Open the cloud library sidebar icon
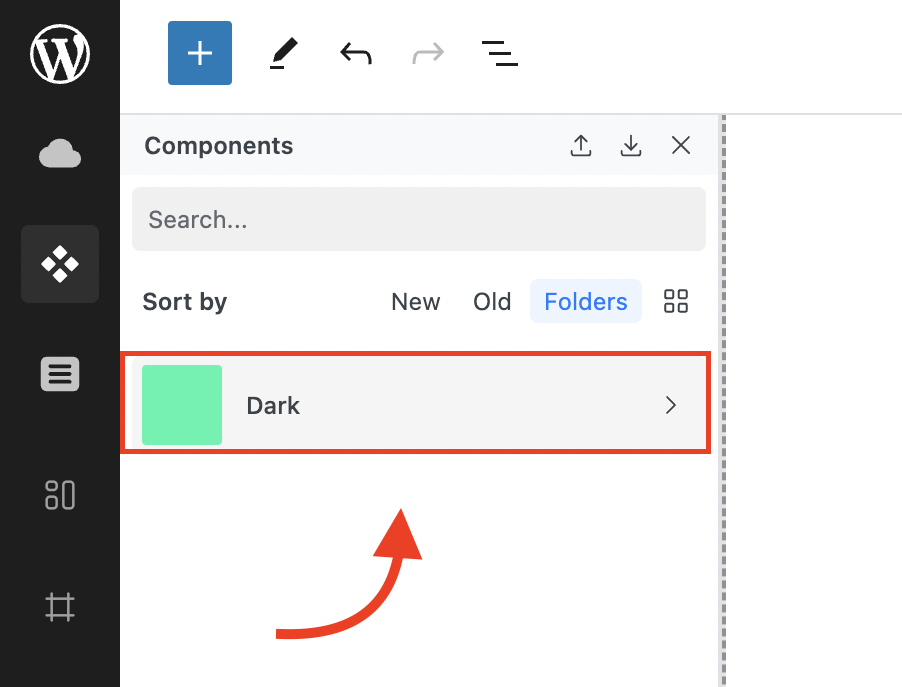902x687 pixels. (x=60, y=154)
